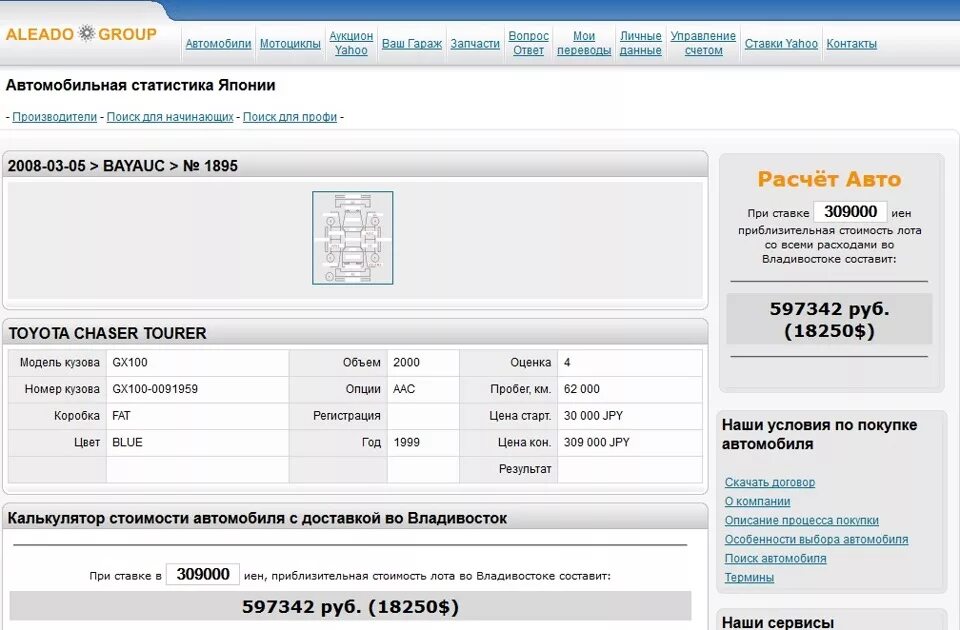This screenshot has width=960, height=630.
Task: Select the gearbox value FAT
Action: (x=121, y=415)
